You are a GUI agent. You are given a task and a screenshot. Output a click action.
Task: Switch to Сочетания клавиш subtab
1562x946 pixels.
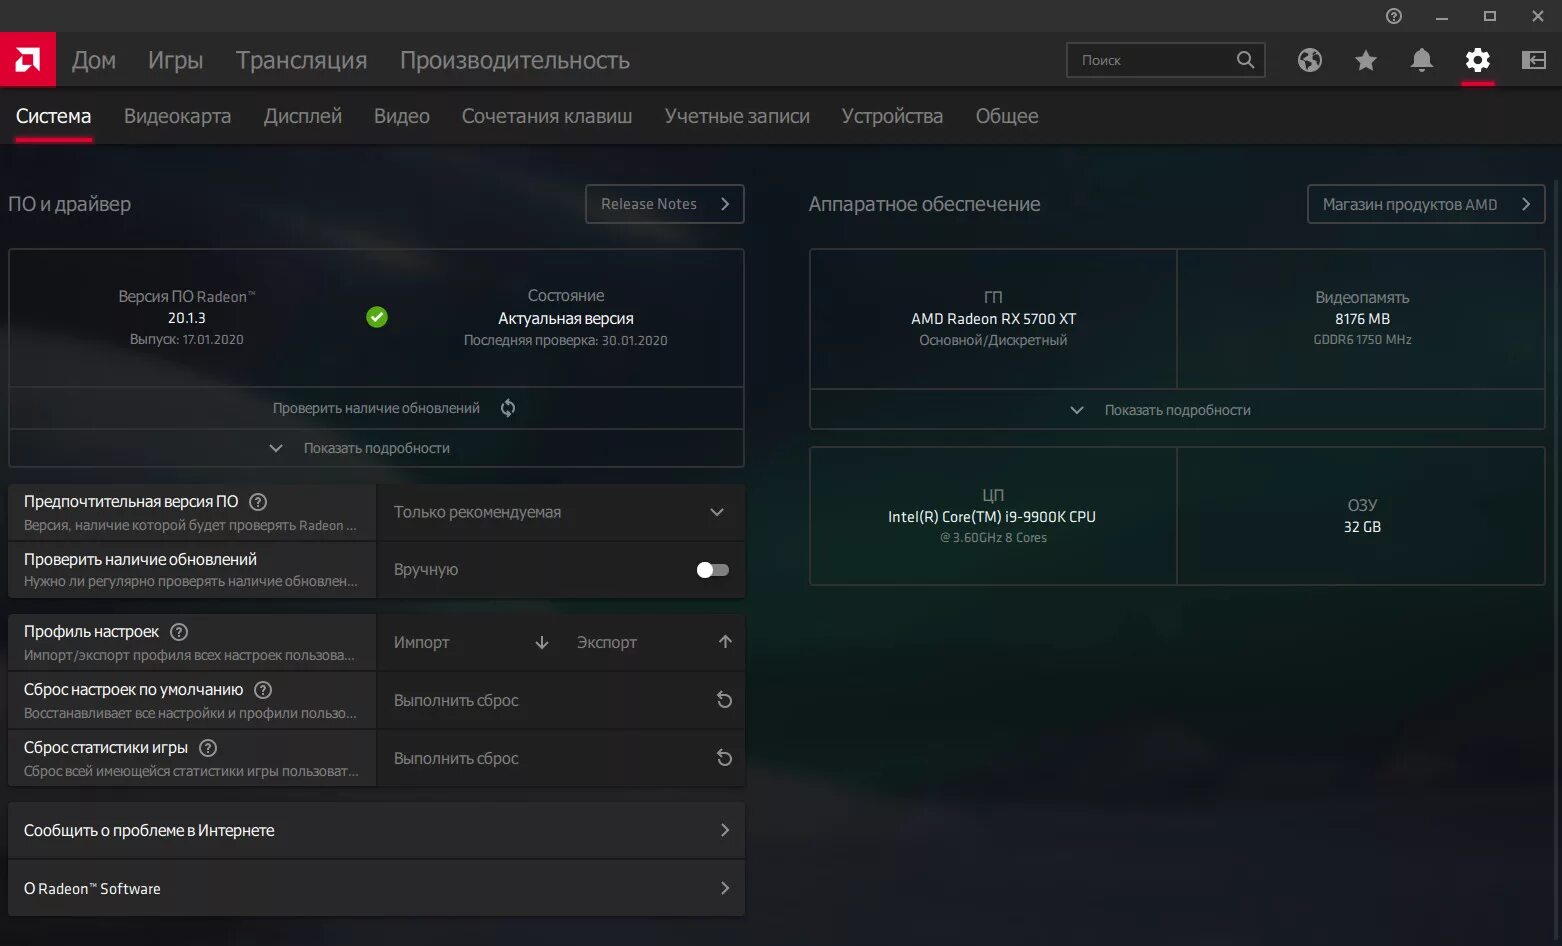pyautogui.click(x=547, y=116)
